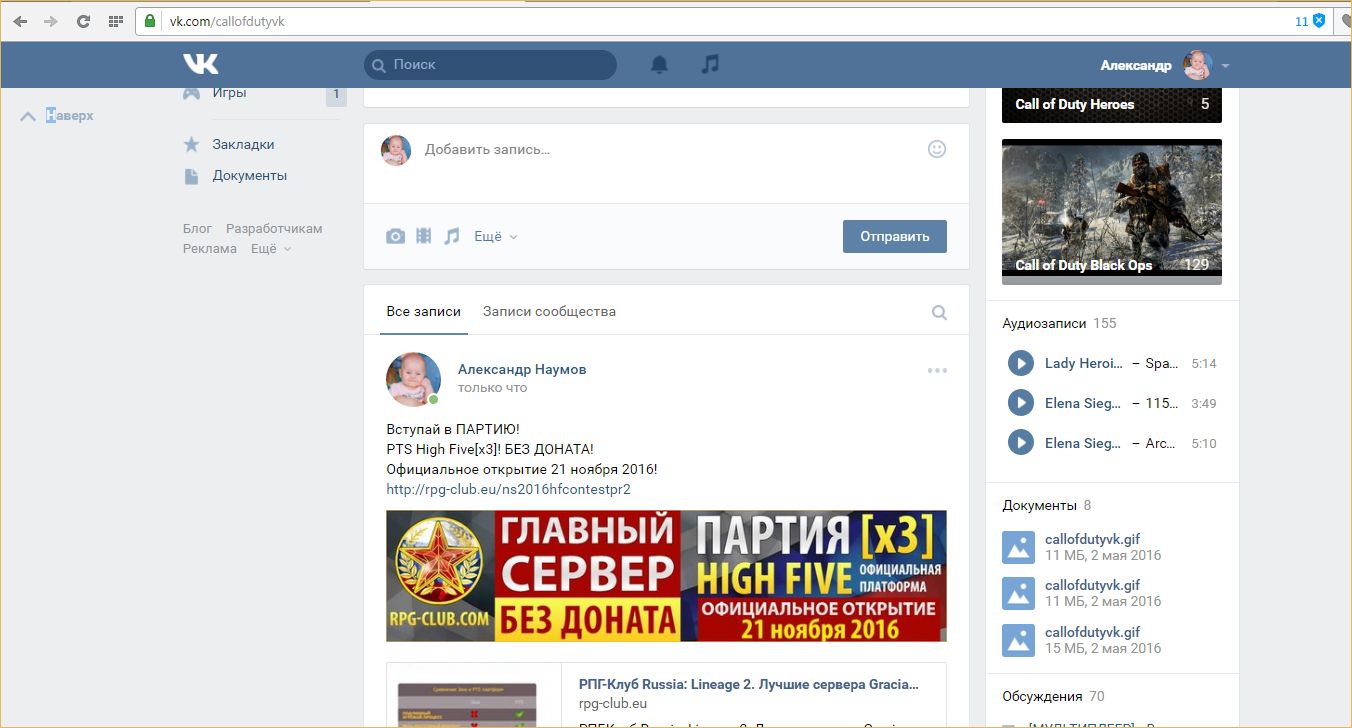Switch to the Записи сообщества tab
This screenshot has width=1352, height=728.
pos(549,311)
